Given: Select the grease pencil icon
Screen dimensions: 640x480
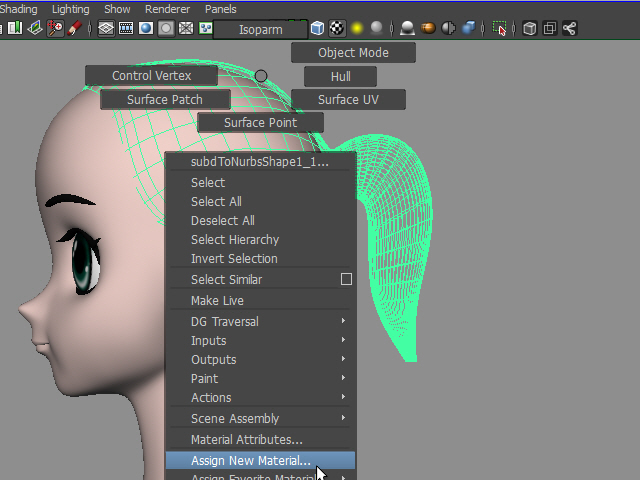Looking at the screenshot, I should 75,29.
